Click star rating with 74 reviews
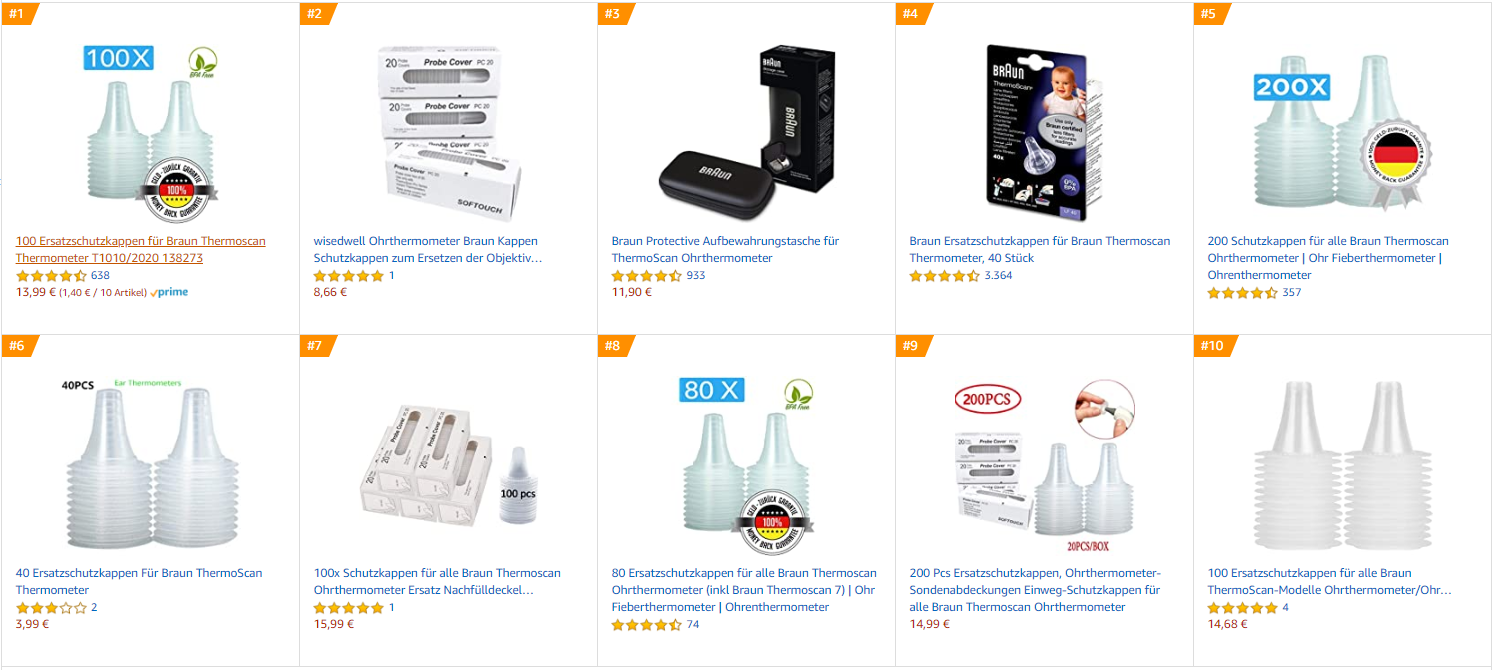Viewport: 1496px width, 670px height. [647, 624]
